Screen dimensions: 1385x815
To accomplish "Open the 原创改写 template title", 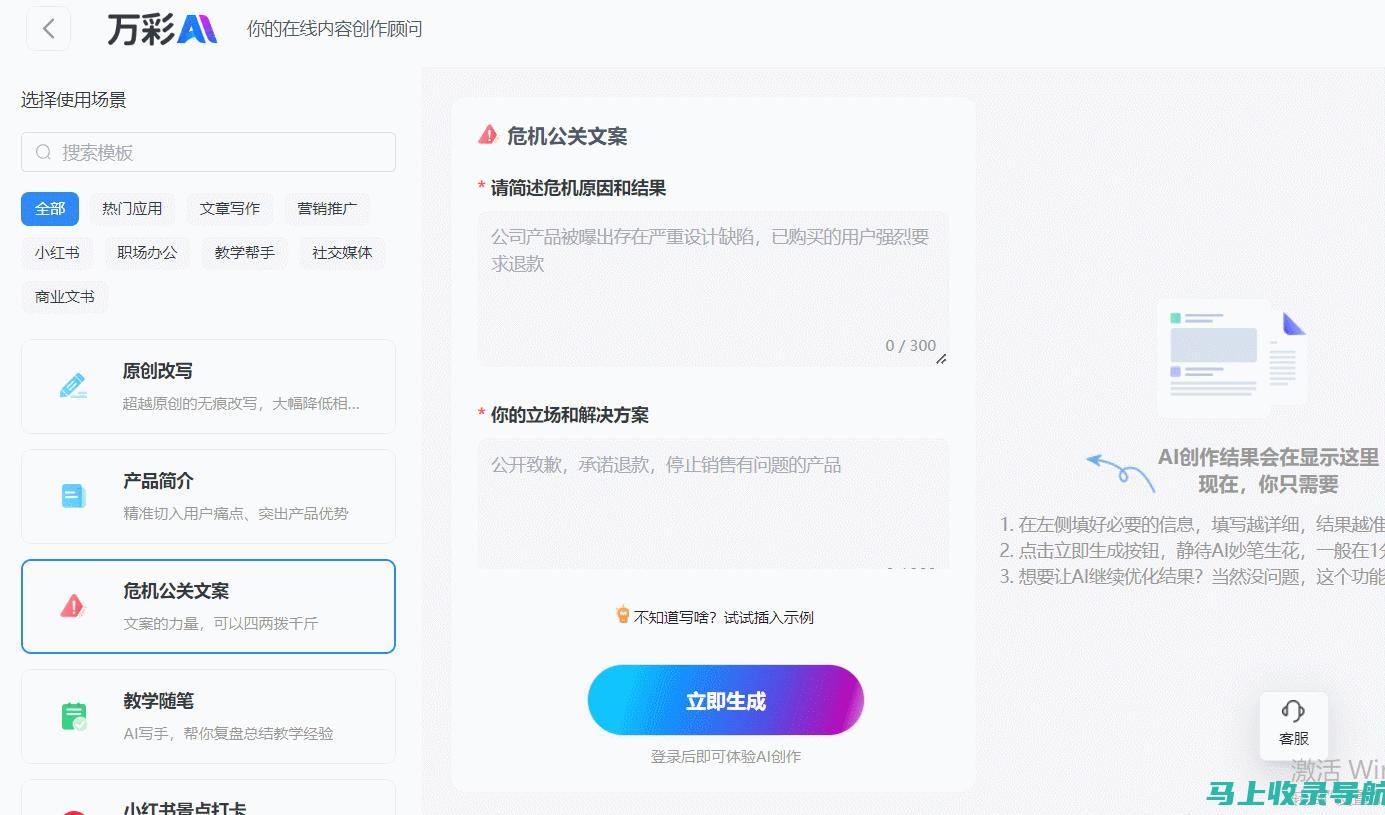I will pyautogui.click(x=158, y=371).
